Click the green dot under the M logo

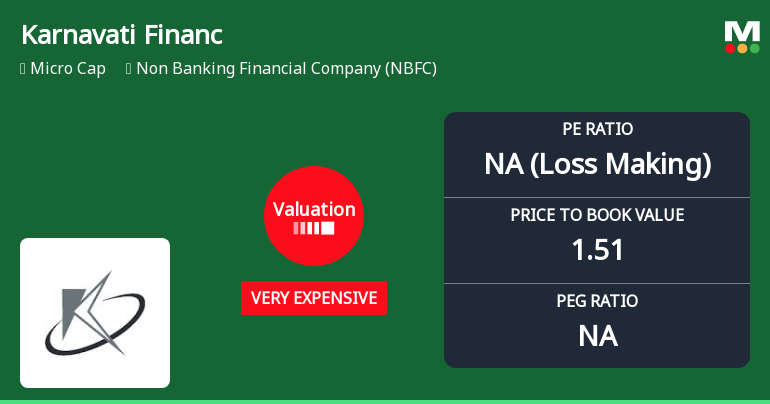754,48
